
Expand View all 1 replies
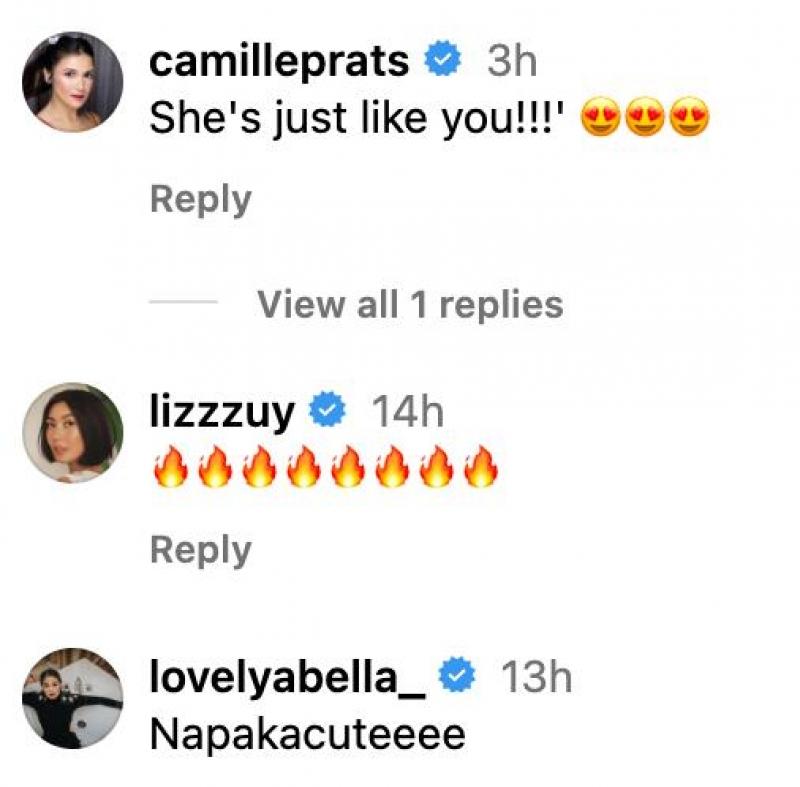coord(411,304)
